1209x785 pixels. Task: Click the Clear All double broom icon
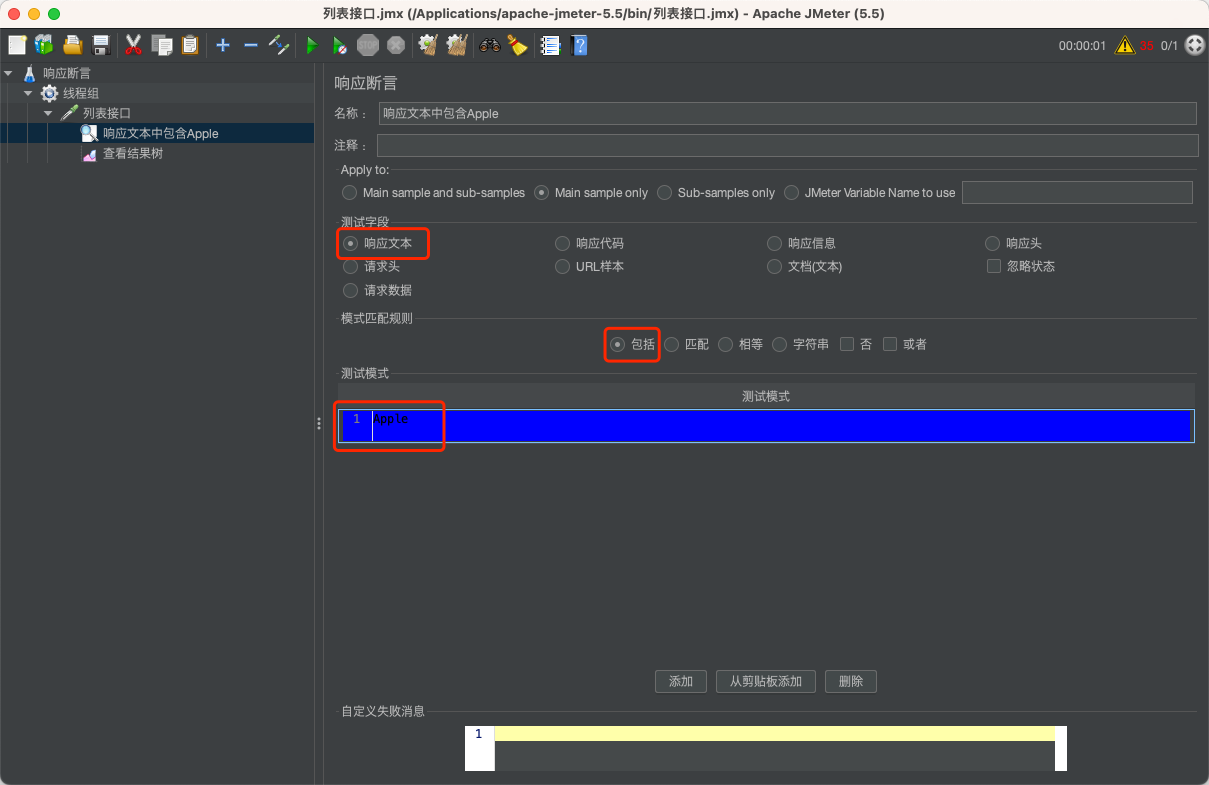[x=457, y=45]
